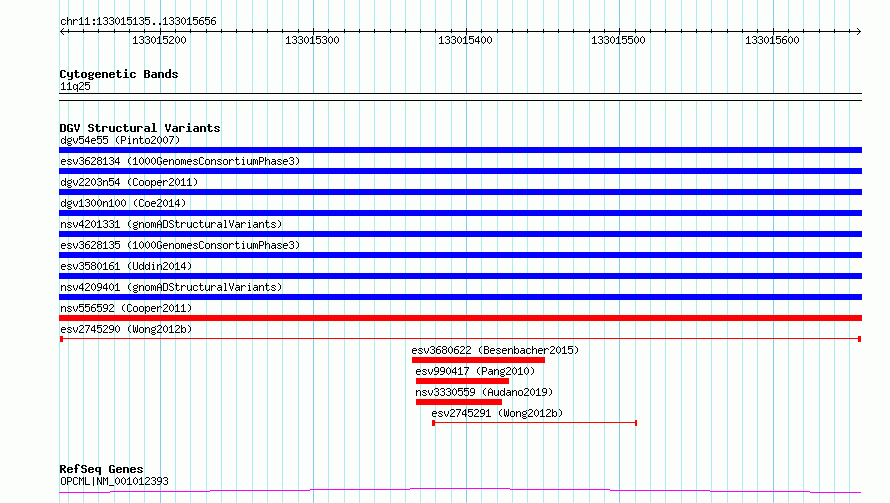Click the OPCML|NM_001012393 gene label
Viewport: 890px width, 503px height.
114,481
